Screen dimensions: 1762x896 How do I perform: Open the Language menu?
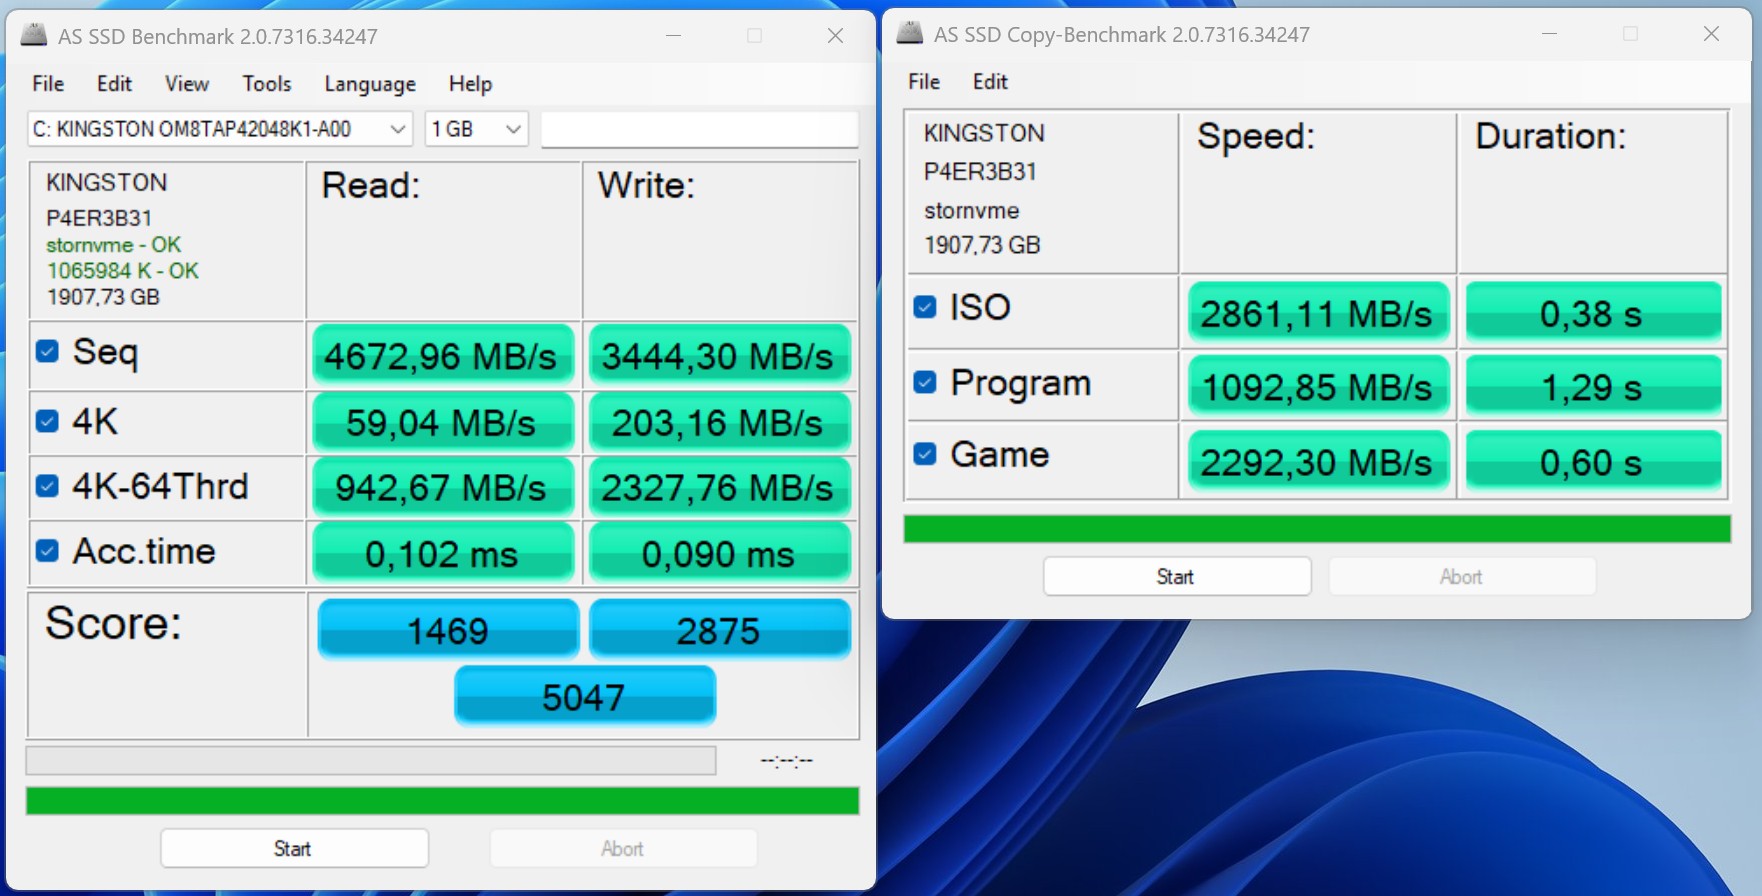tap(369, 84)
